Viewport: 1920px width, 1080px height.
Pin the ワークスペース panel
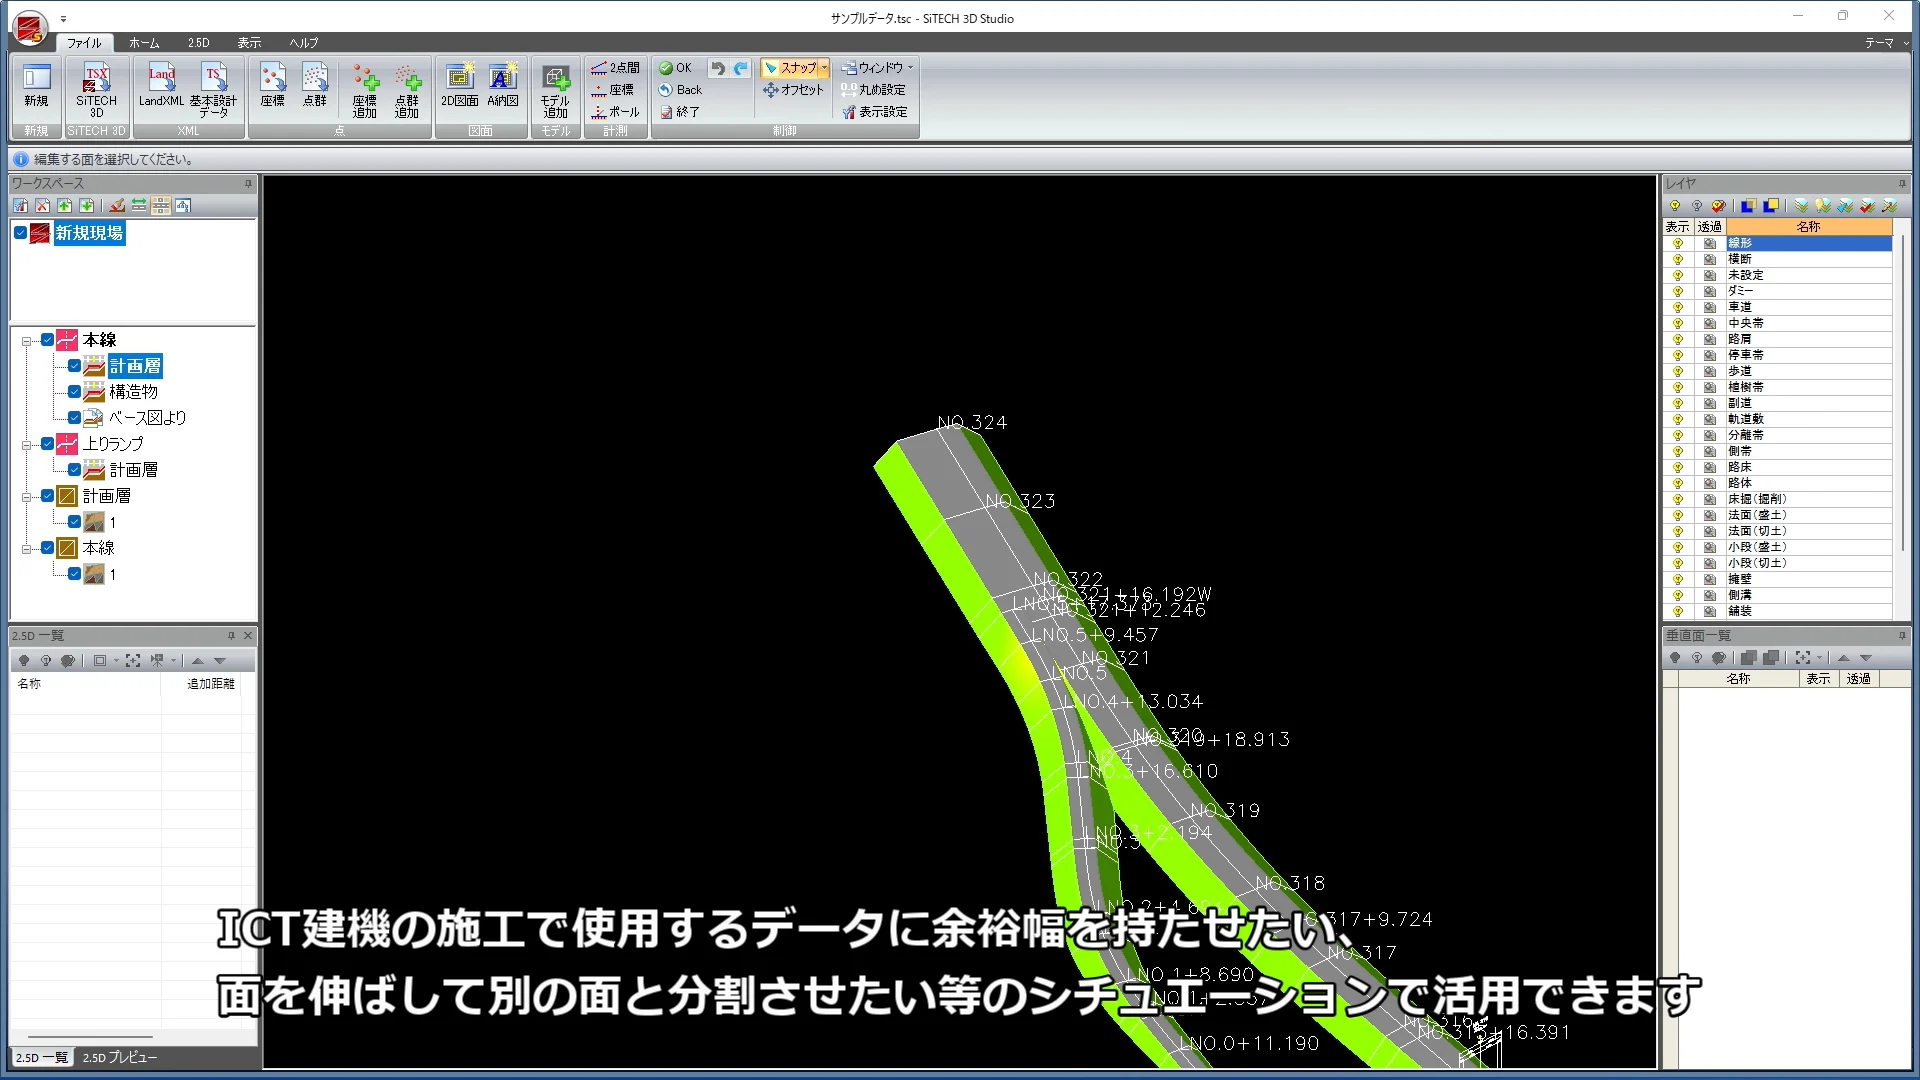[248, 184]
